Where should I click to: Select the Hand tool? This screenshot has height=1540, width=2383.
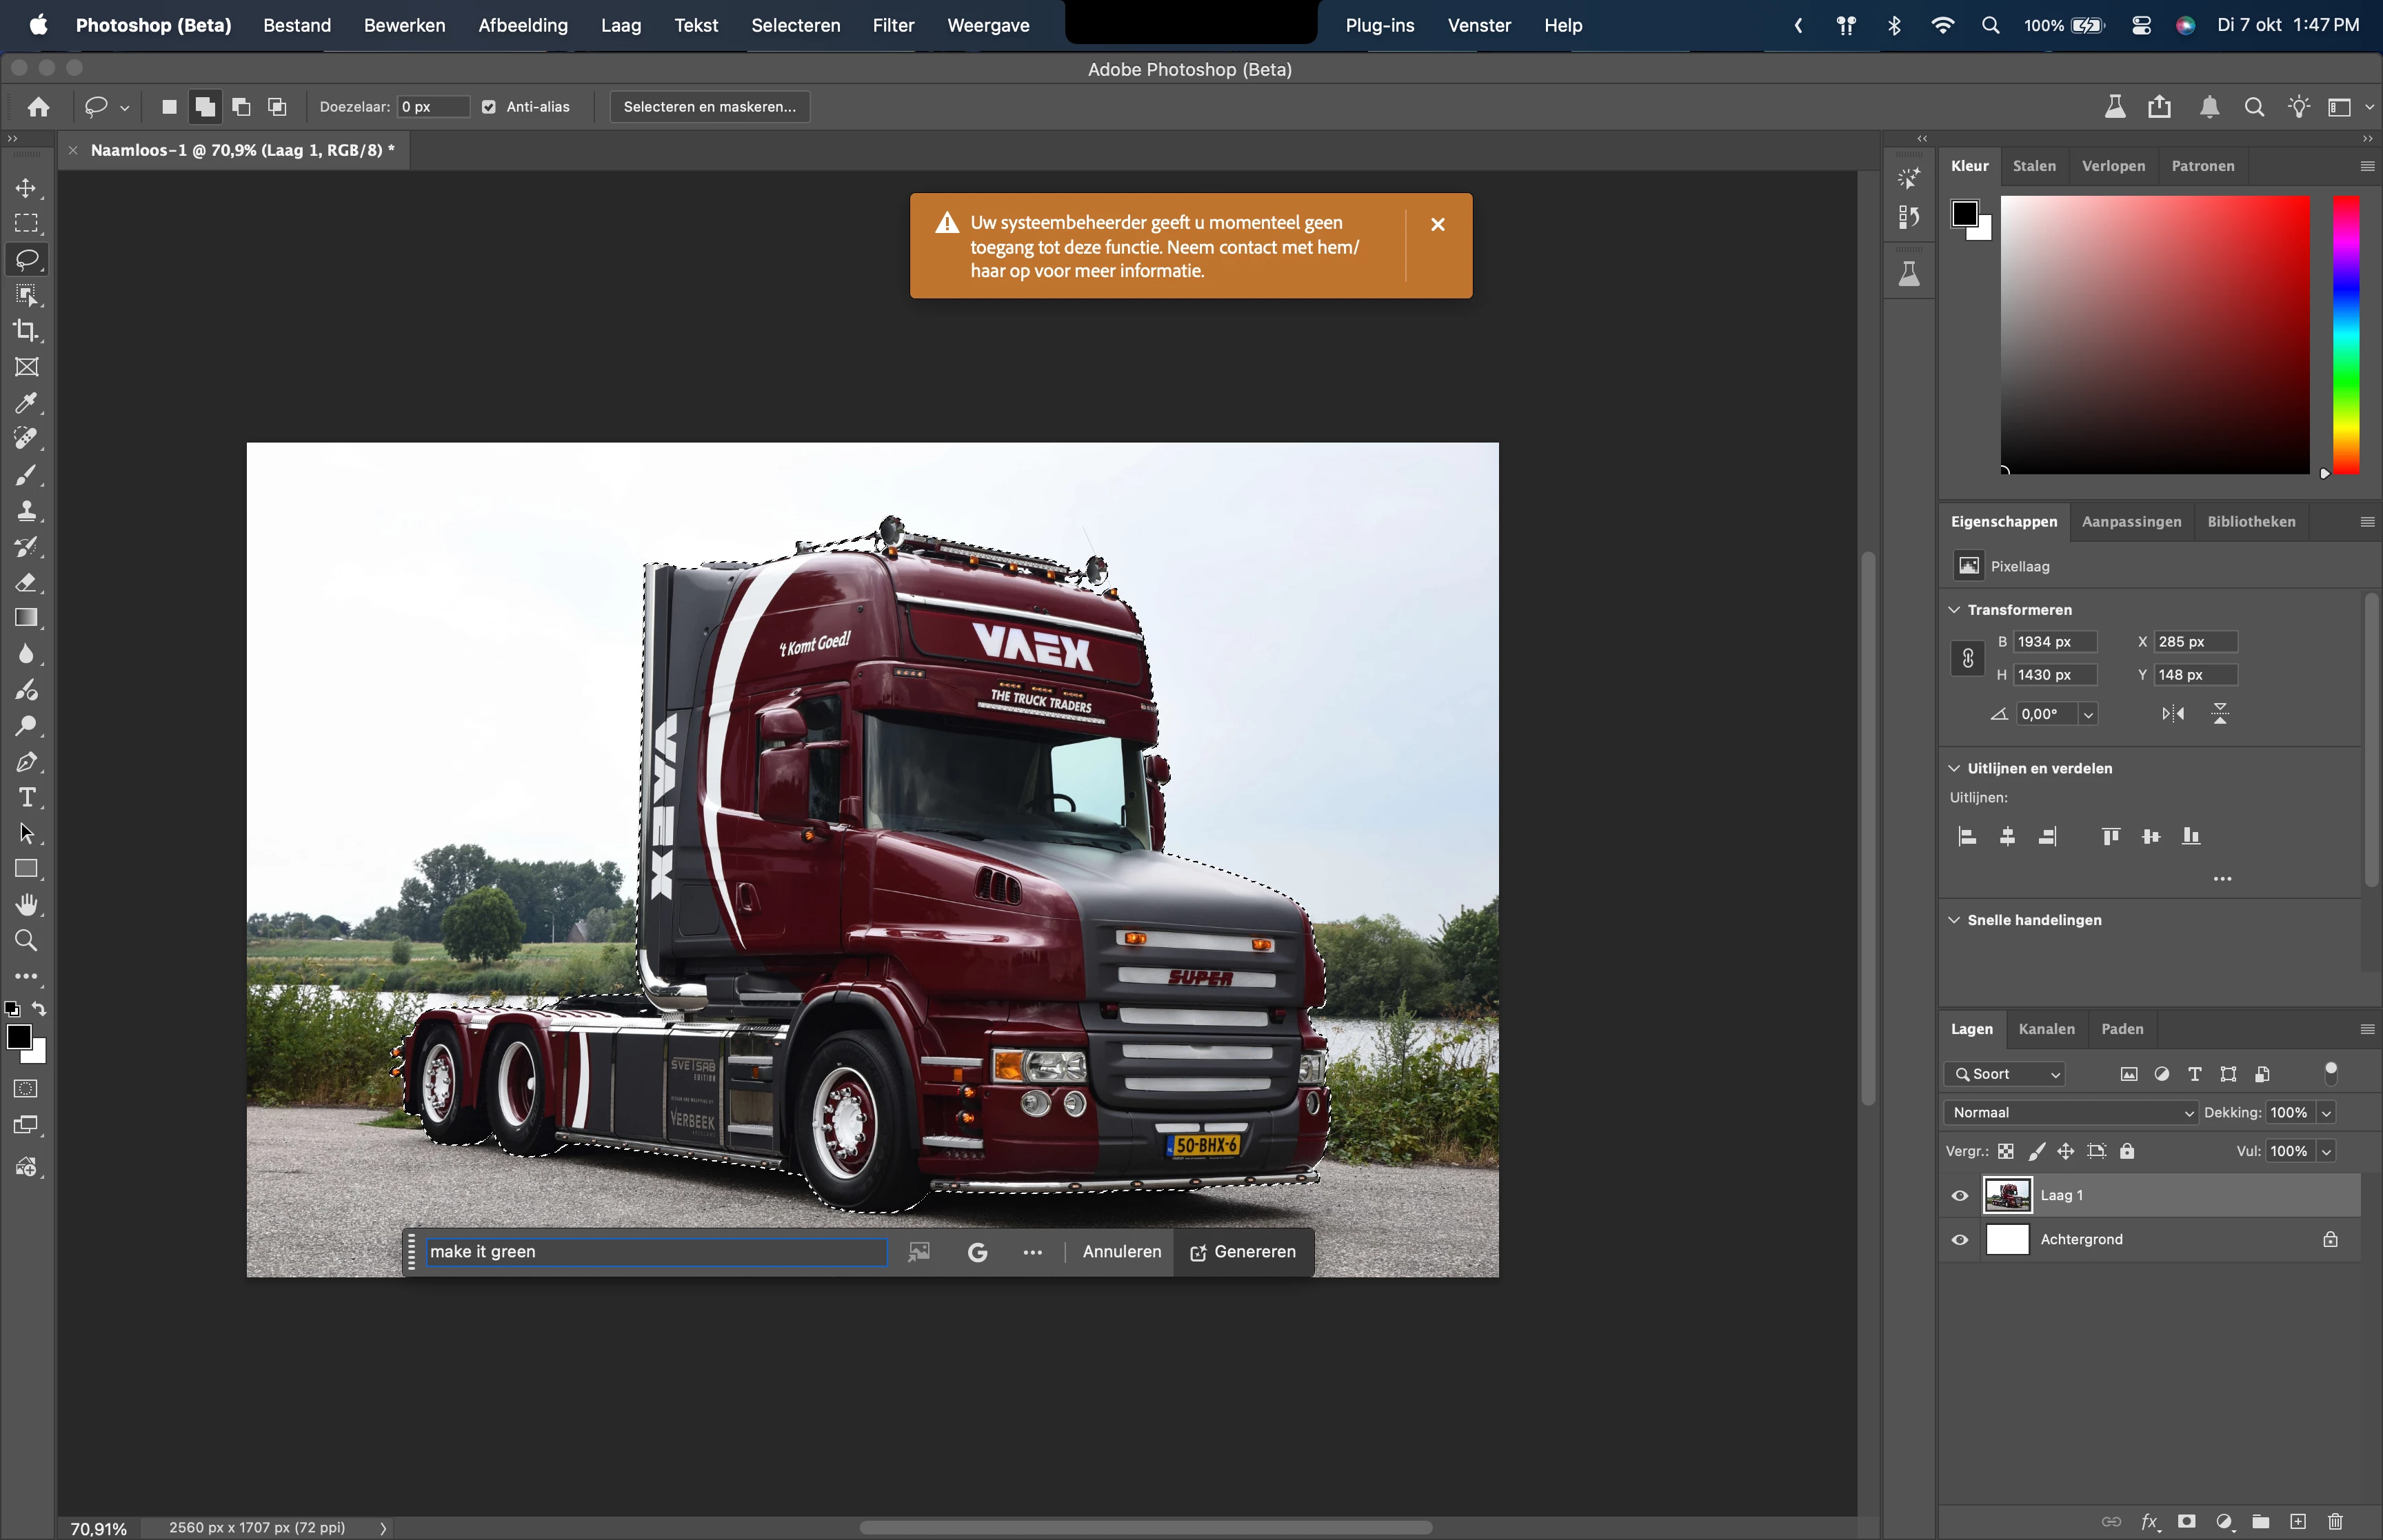[x=26, y=904]
